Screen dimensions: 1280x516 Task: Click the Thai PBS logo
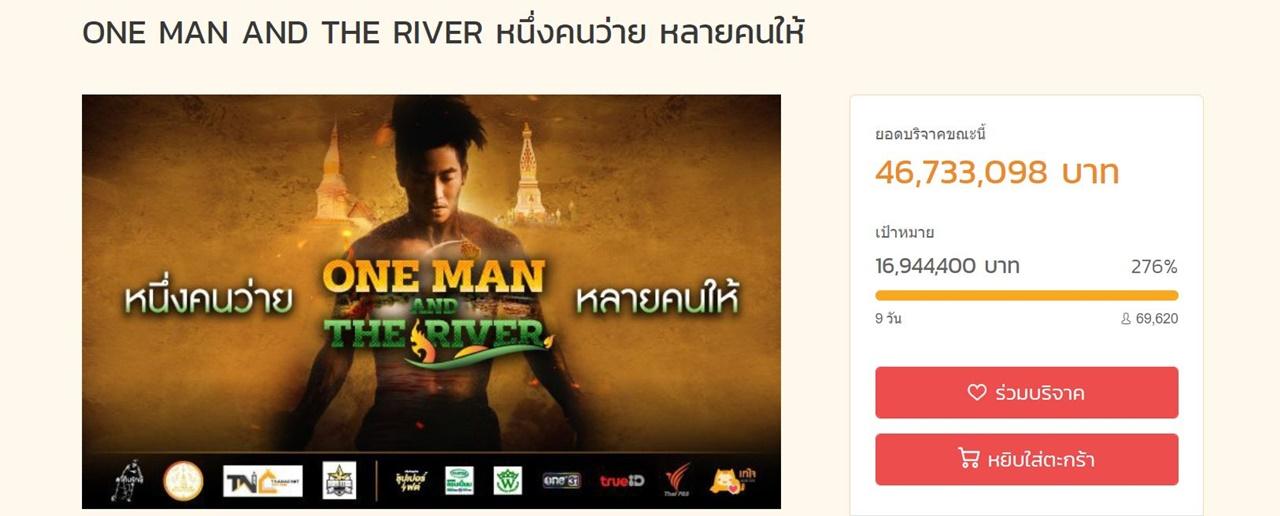678,481
